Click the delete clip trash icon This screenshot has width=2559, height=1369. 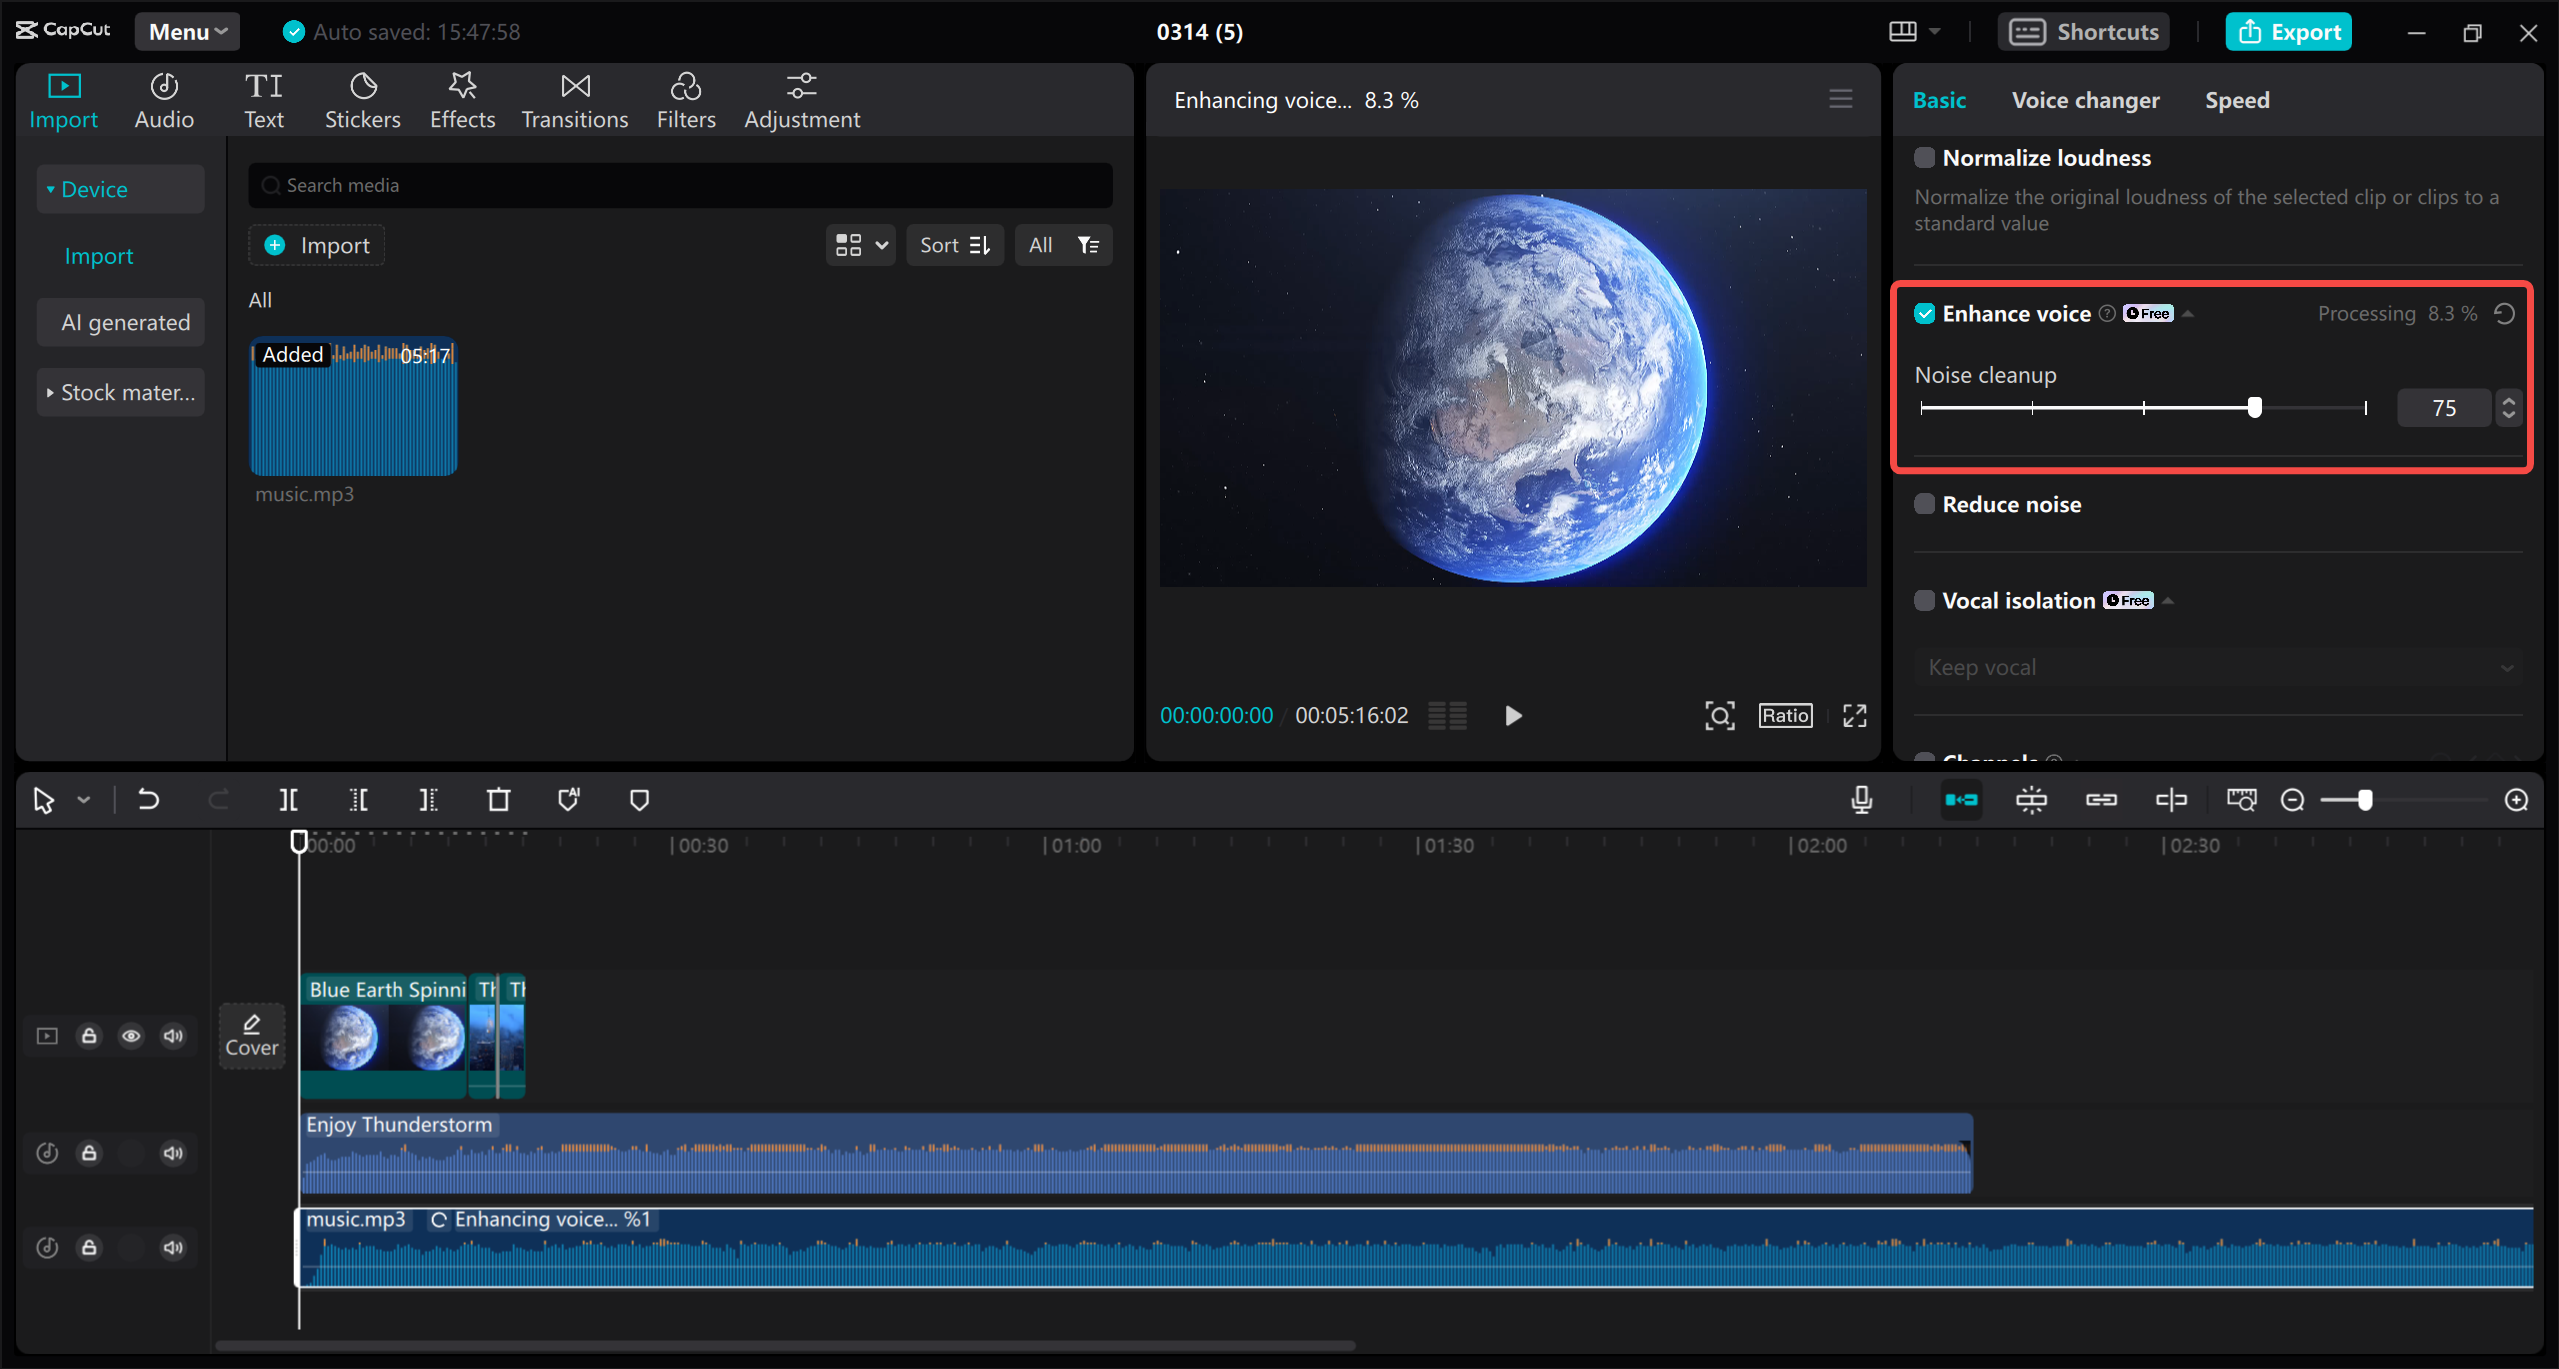pos(498,799)
